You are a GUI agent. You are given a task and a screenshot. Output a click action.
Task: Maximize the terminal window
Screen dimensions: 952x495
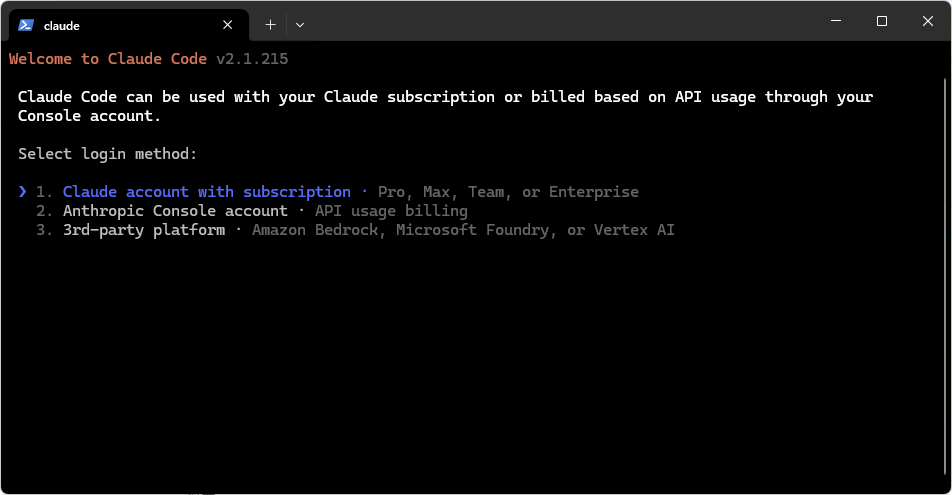coord(882,21)
